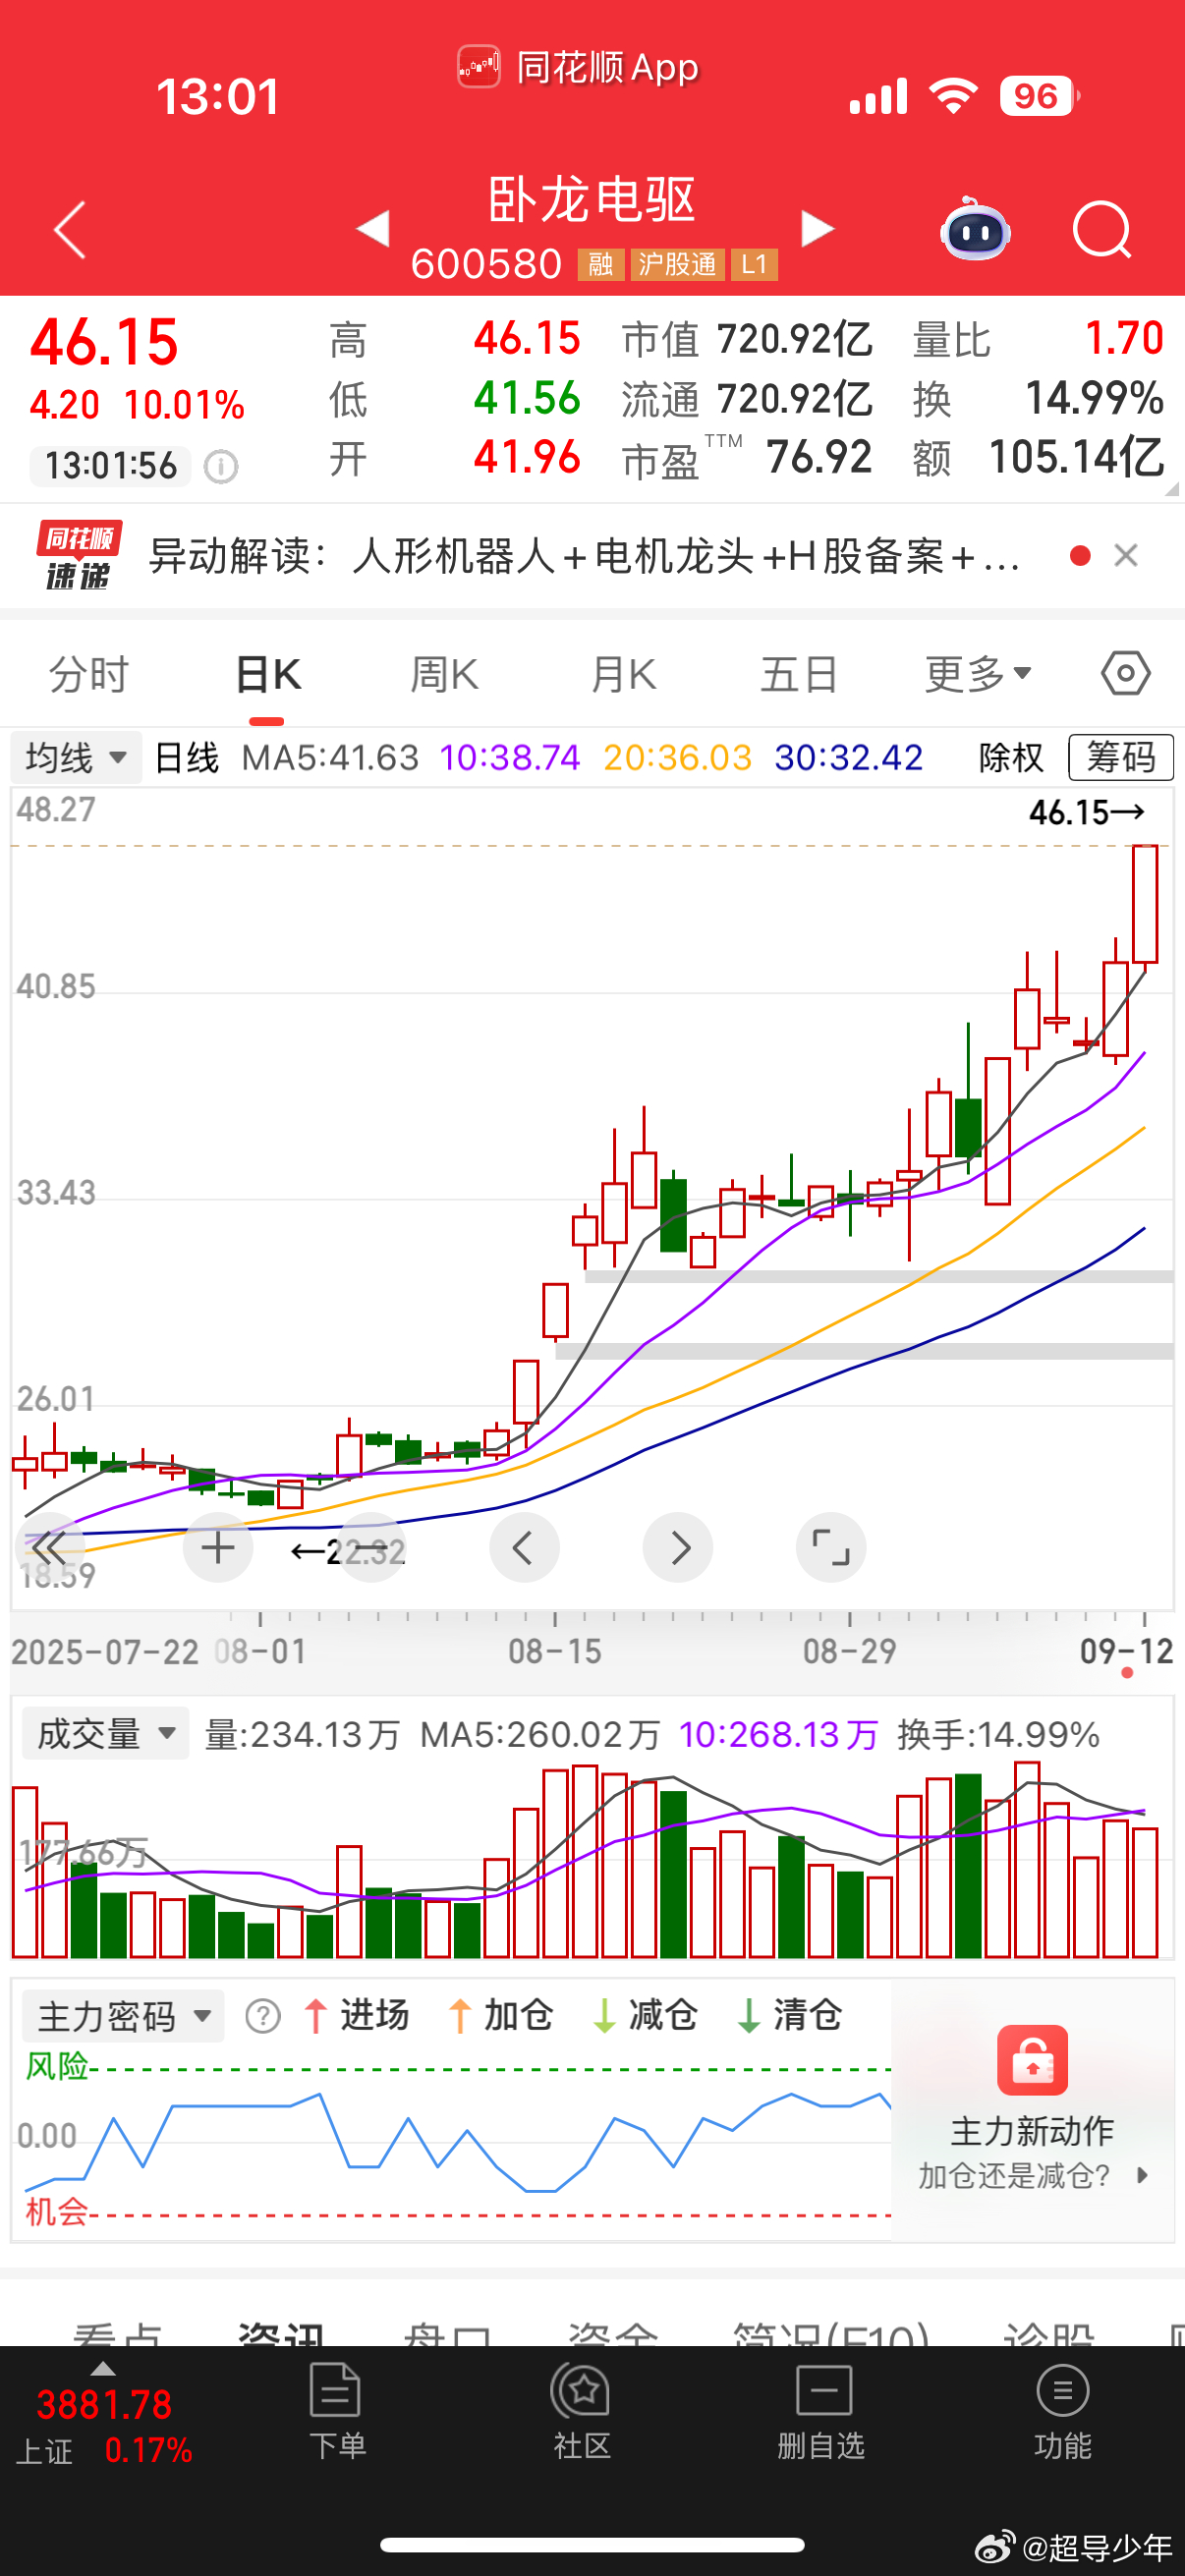Open search with magnifier icon
The height and width of the screenshot is (2576, 1185).
1102,230
